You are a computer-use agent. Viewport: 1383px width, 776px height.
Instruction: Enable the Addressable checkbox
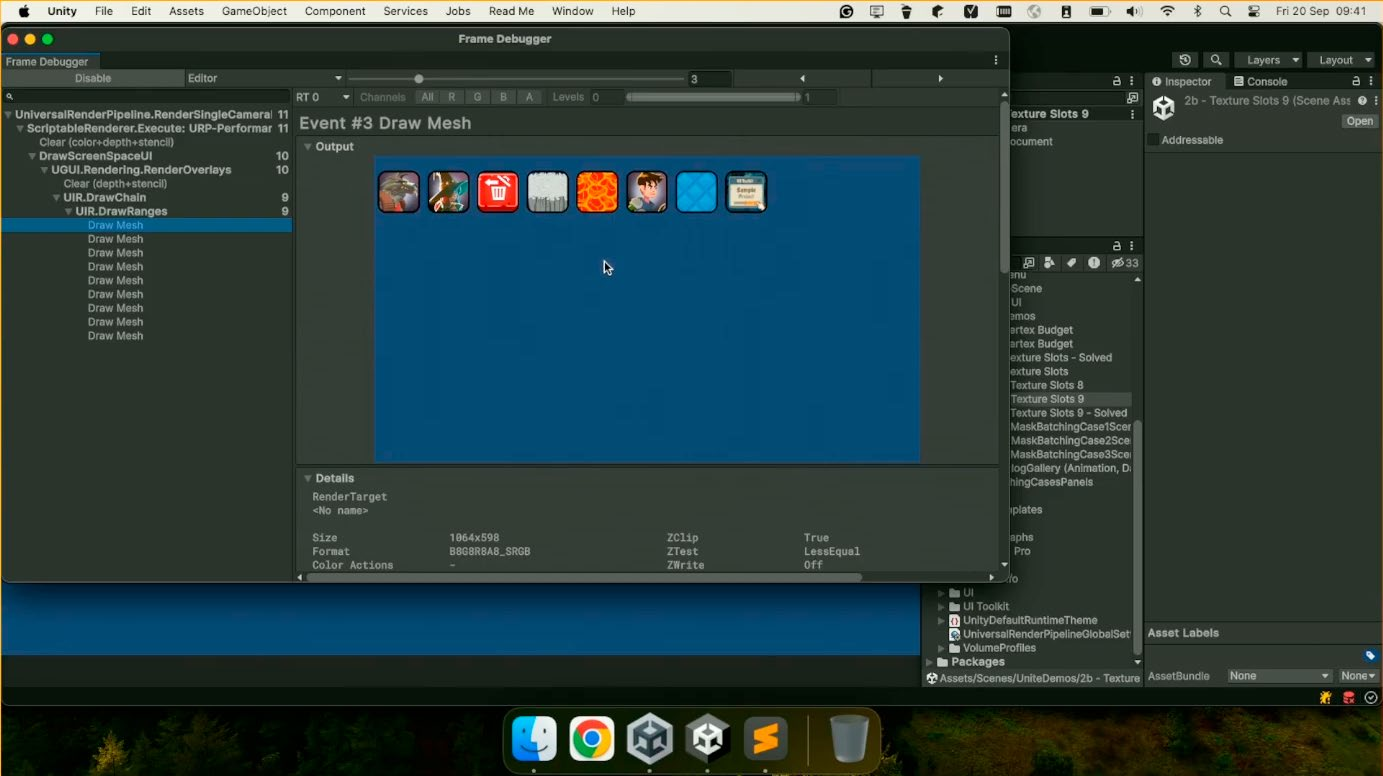[x=1153, y=140]
